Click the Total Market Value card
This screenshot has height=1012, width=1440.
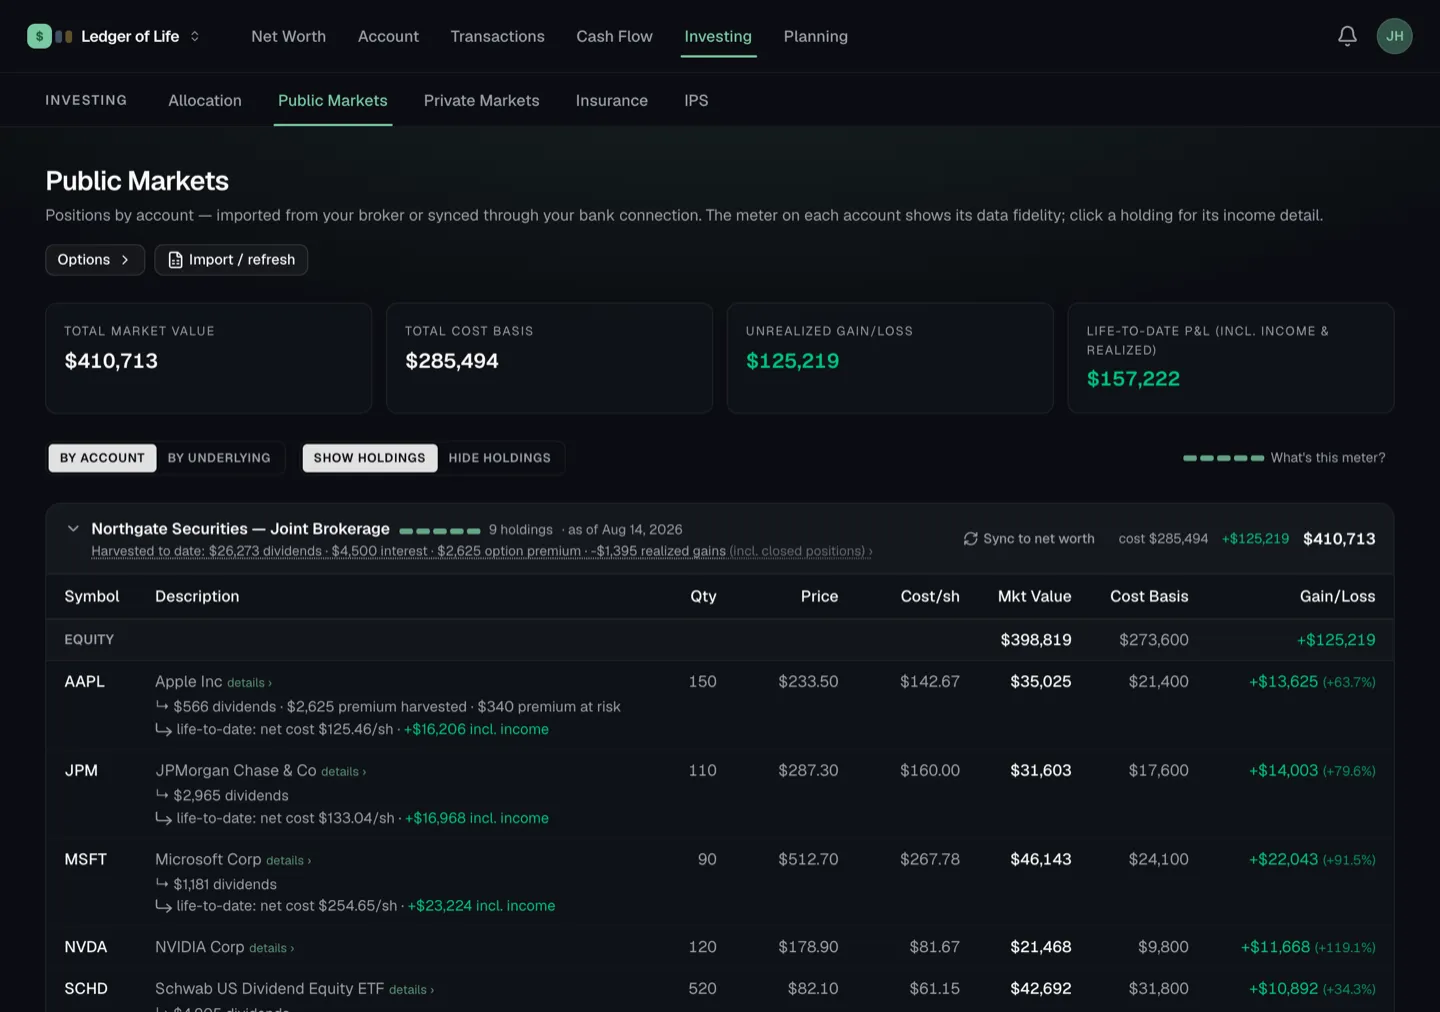208,358
